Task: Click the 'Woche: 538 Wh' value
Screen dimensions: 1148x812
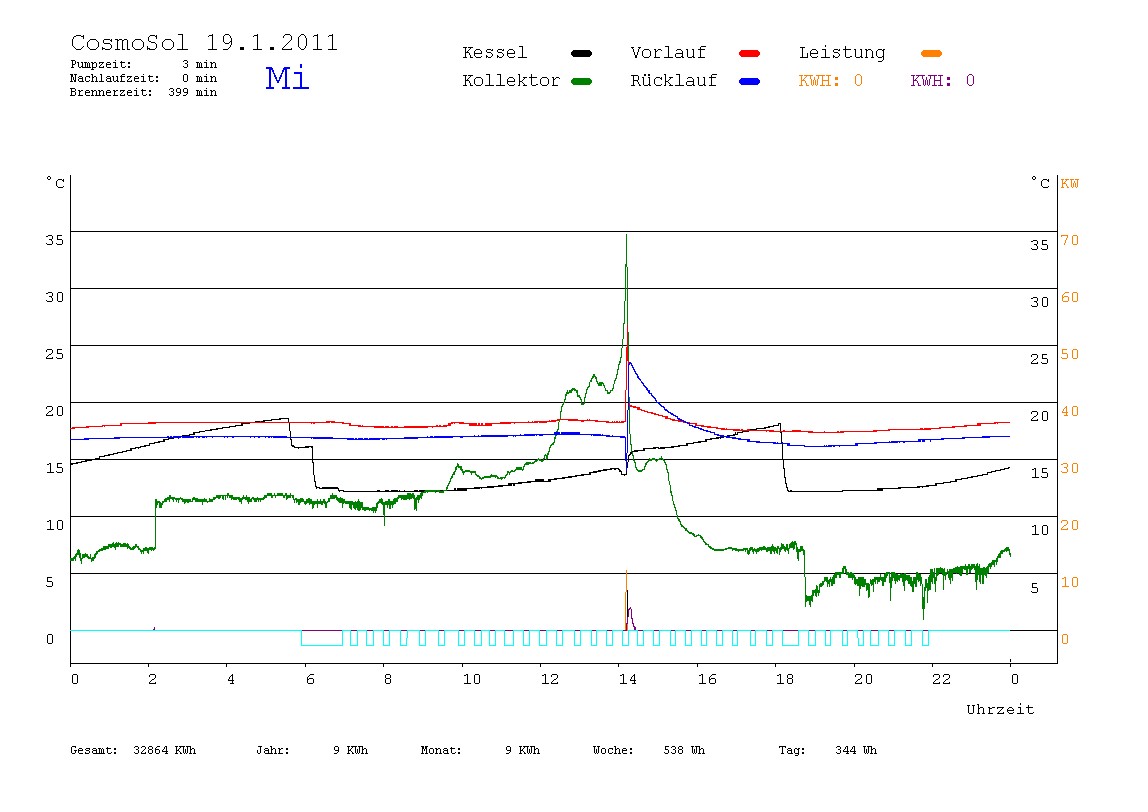Action: 649,750
